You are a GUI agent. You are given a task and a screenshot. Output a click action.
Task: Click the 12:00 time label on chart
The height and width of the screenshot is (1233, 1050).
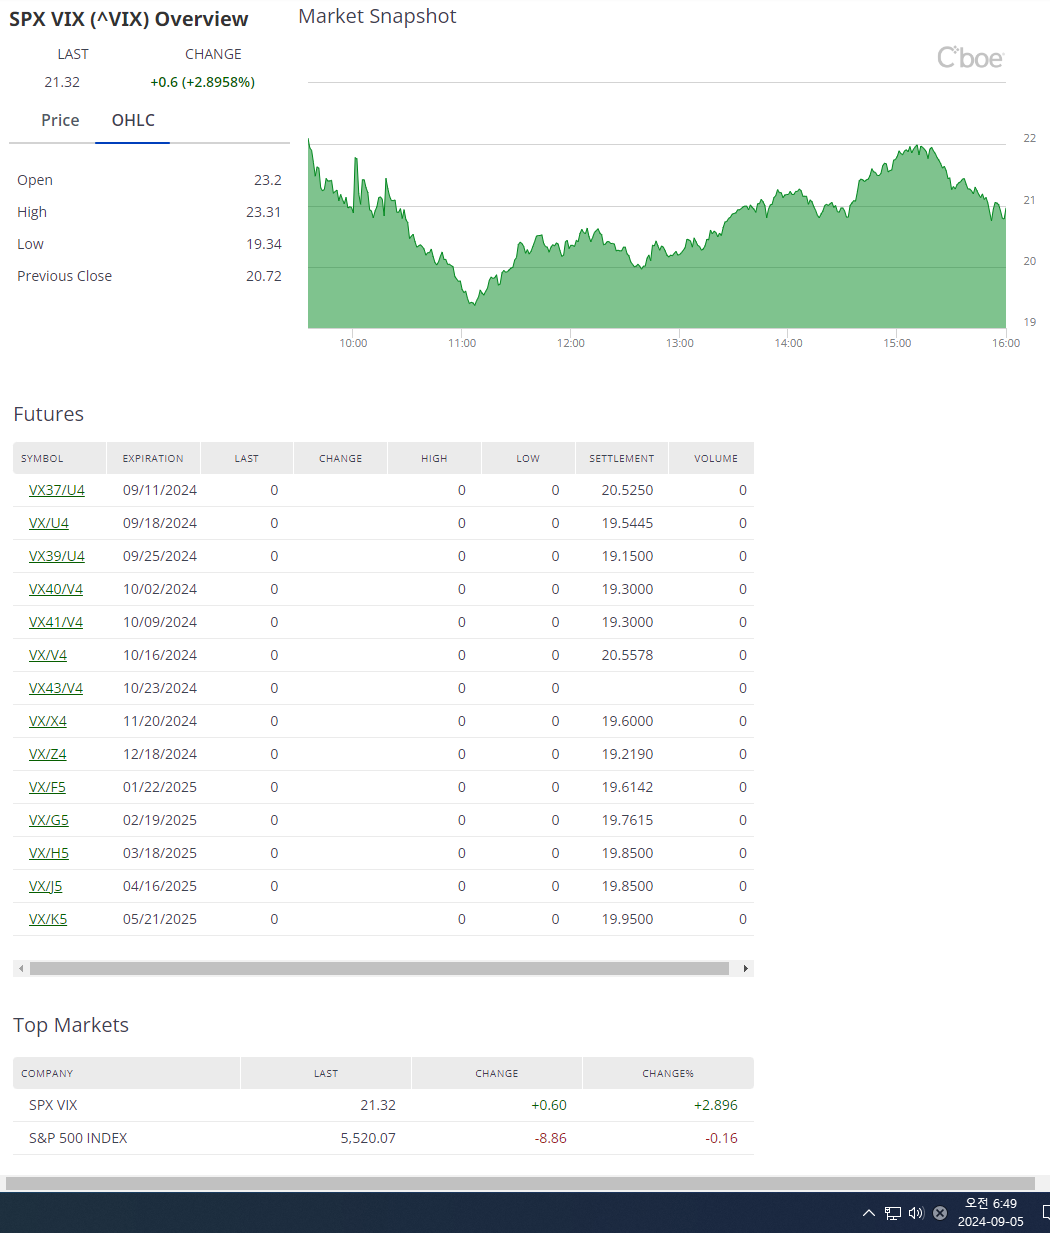coord(571,343)
